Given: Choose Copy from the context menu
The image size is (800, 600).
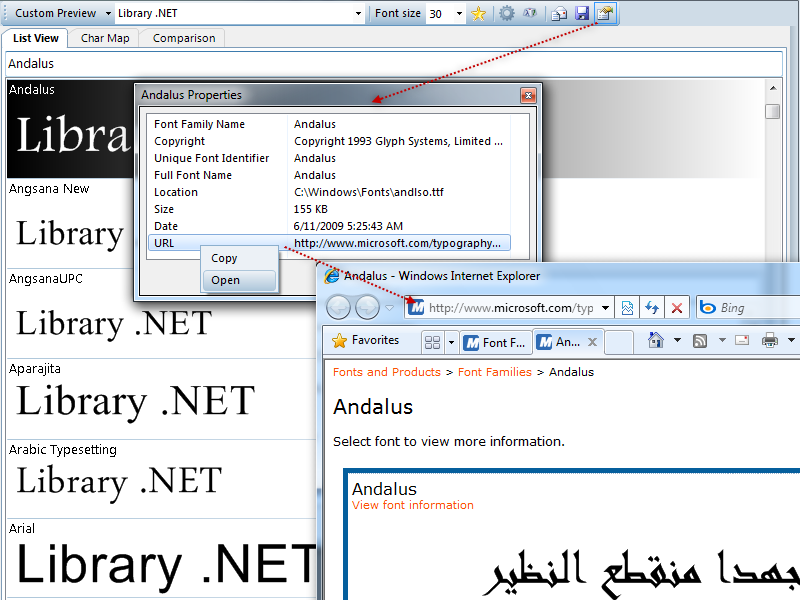Looking at the screenshot, I should (239, 258).
